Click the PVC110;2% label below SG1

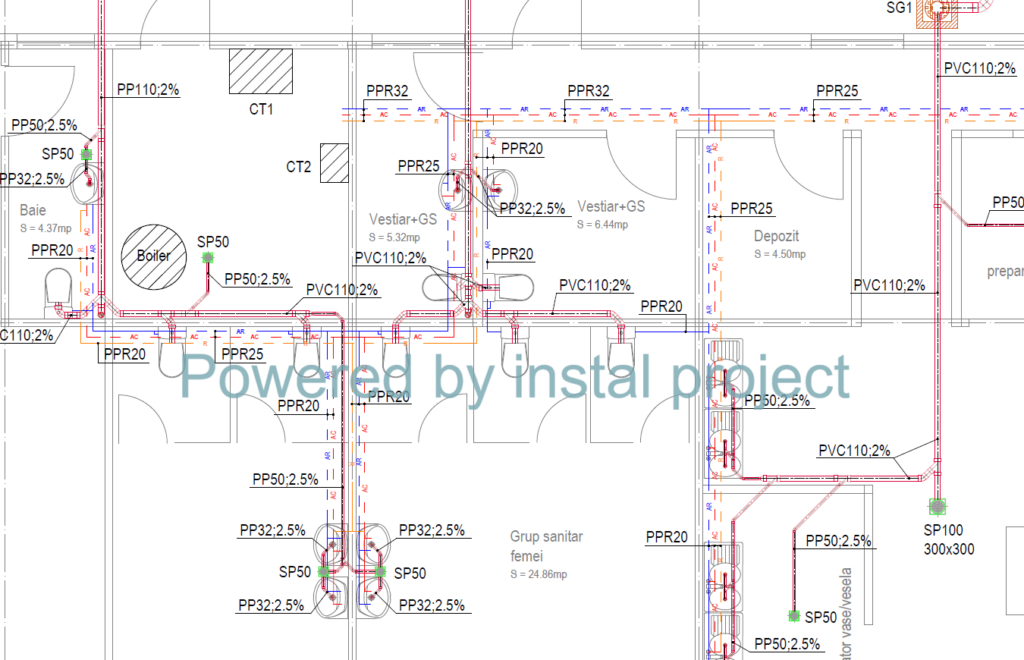982,69
